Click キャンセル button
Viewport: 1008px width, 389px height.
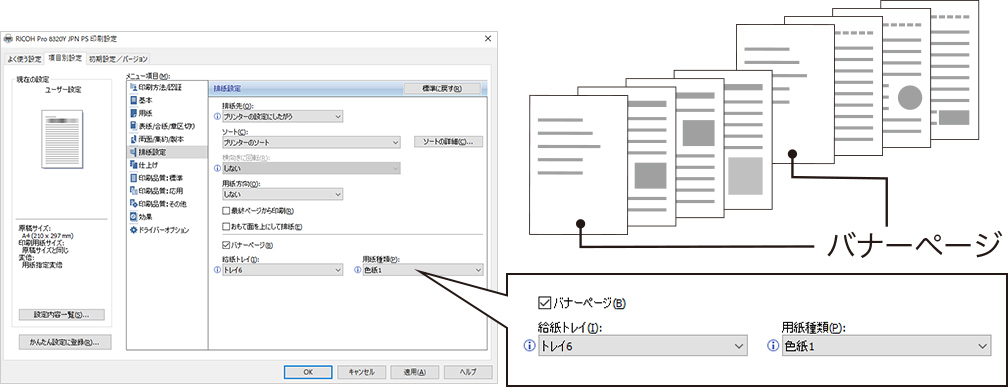coord(361,372)
